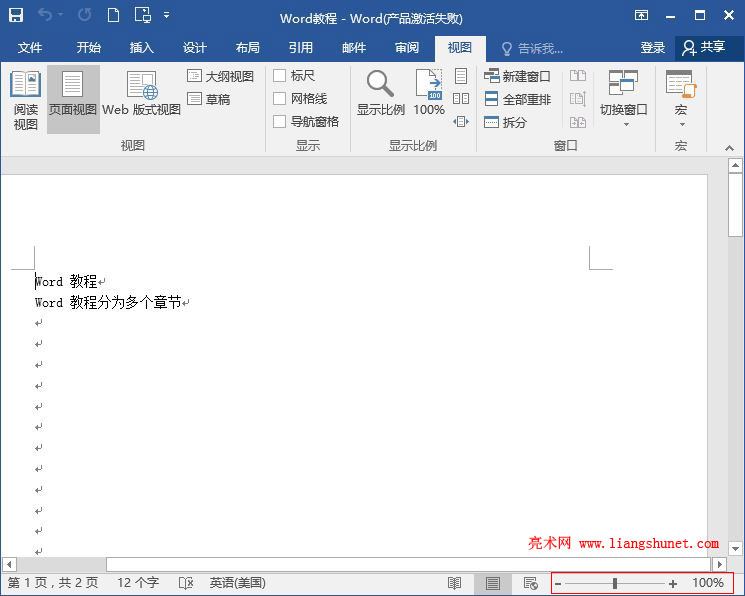This screenshot has width=745, height=596.
Task: Click the horizontal scrollbar right arrow
Action: 719,565
